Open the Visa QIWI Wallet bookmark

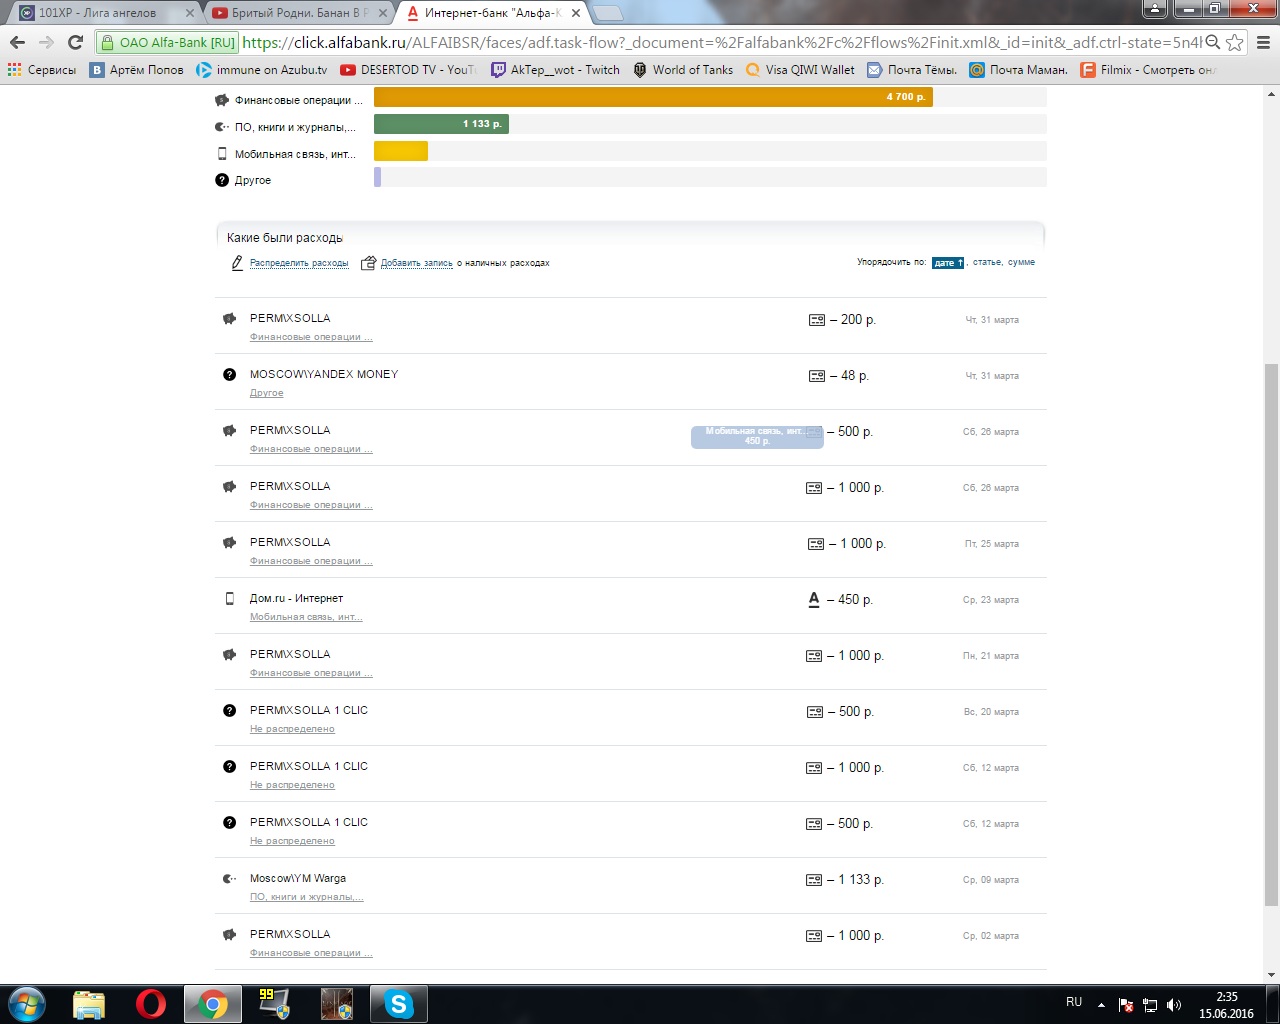(800, 70)
